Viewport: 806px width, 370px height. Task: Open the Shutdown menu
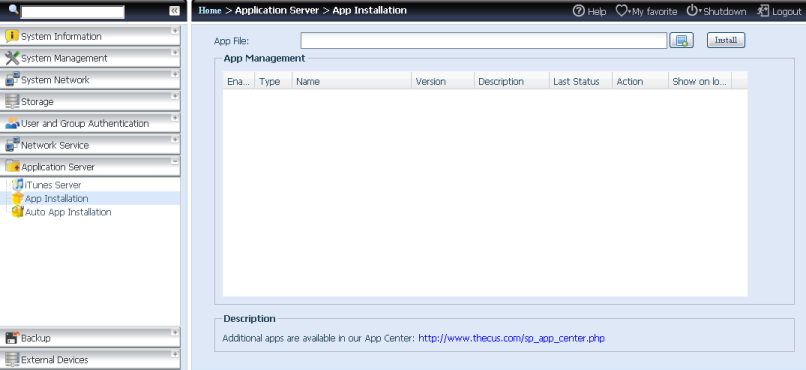click(725, 11)
